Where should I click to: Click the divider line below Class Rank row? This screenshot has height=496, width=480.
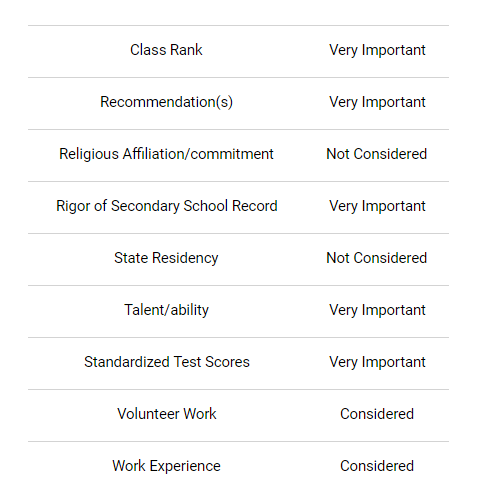click(238, 77)
